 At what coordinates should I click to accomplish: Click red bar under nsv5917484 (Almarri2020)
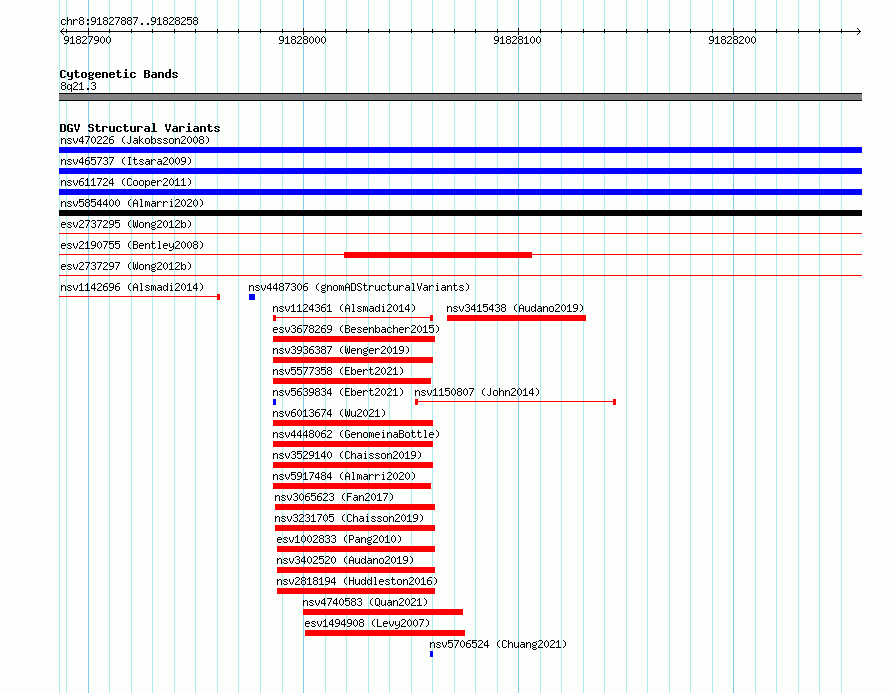352,486
